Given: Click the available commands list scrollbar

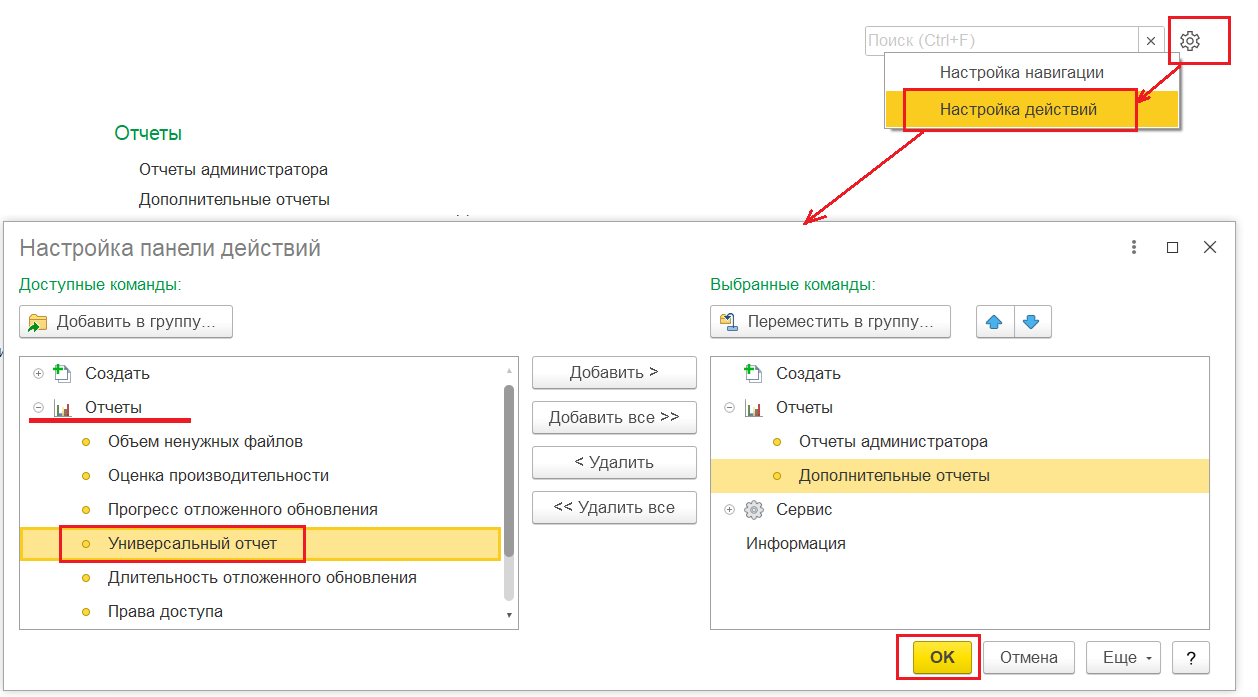Looking at the screenshot, I should coord(508,470).
